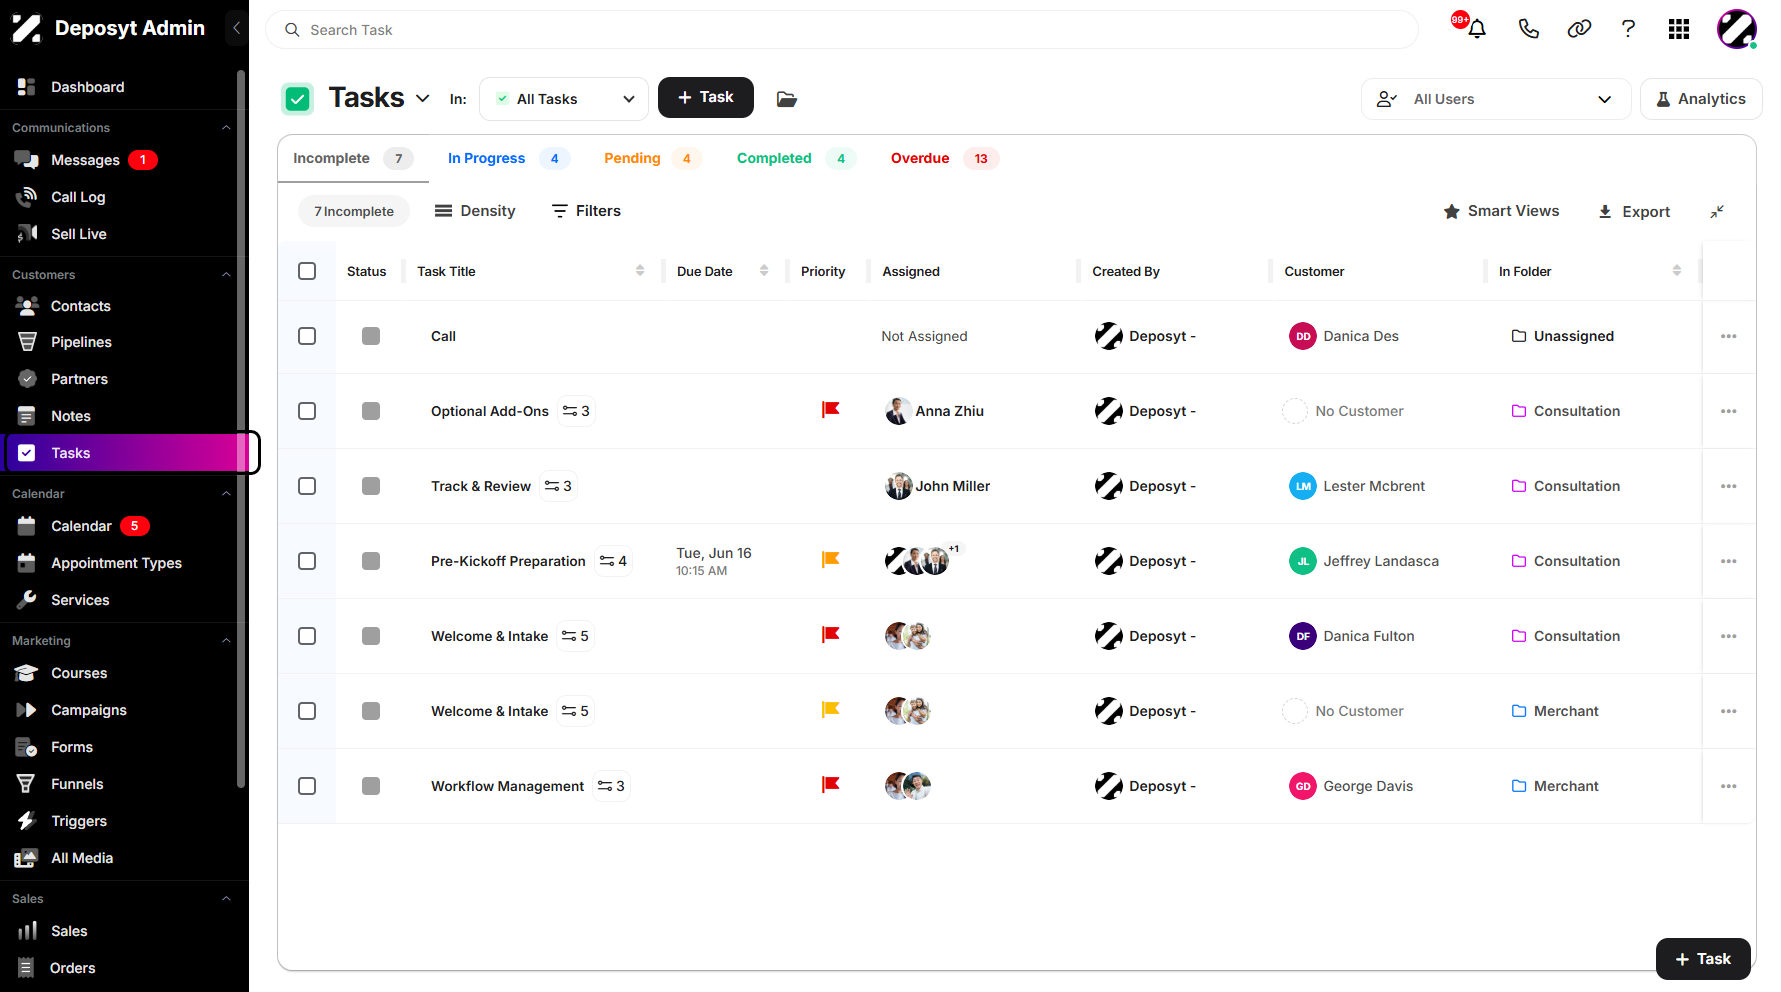Click the phone dialer icon in the header
Screen dimensions: 1781x992
pos(1528,29)
